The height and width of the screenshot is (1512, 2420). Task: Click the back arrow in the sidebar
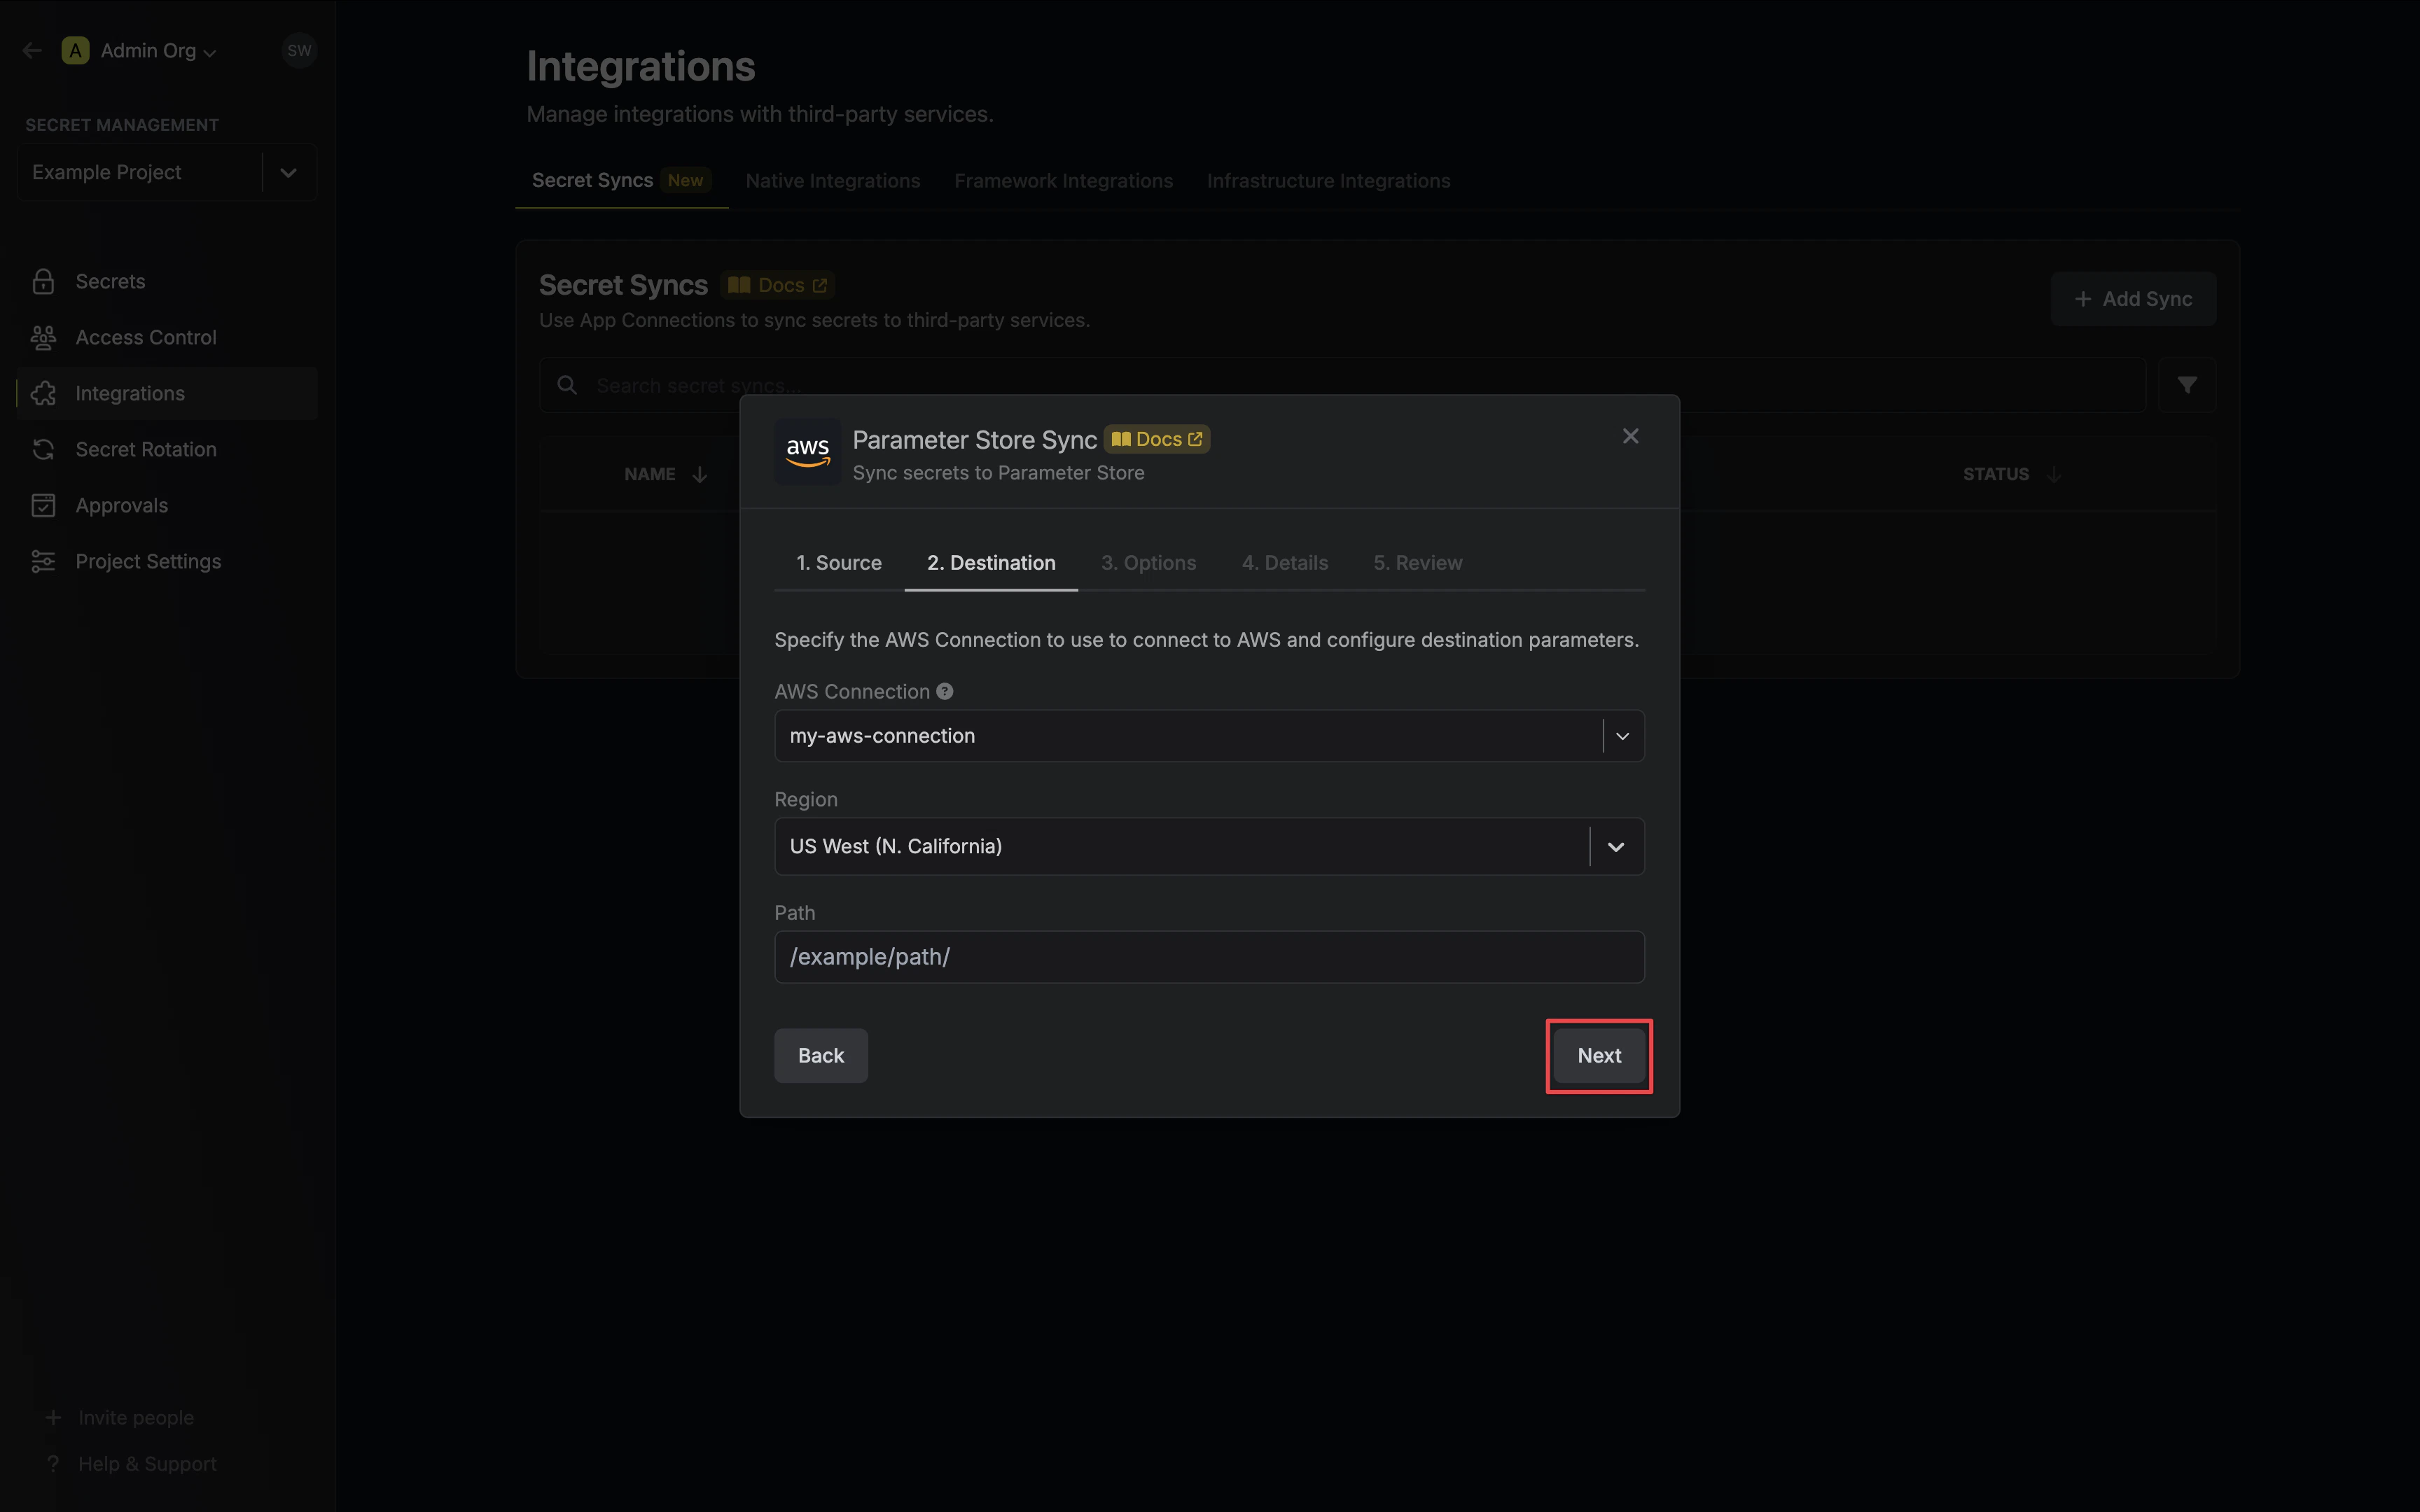pyautogui.click(x=32, y=50)
